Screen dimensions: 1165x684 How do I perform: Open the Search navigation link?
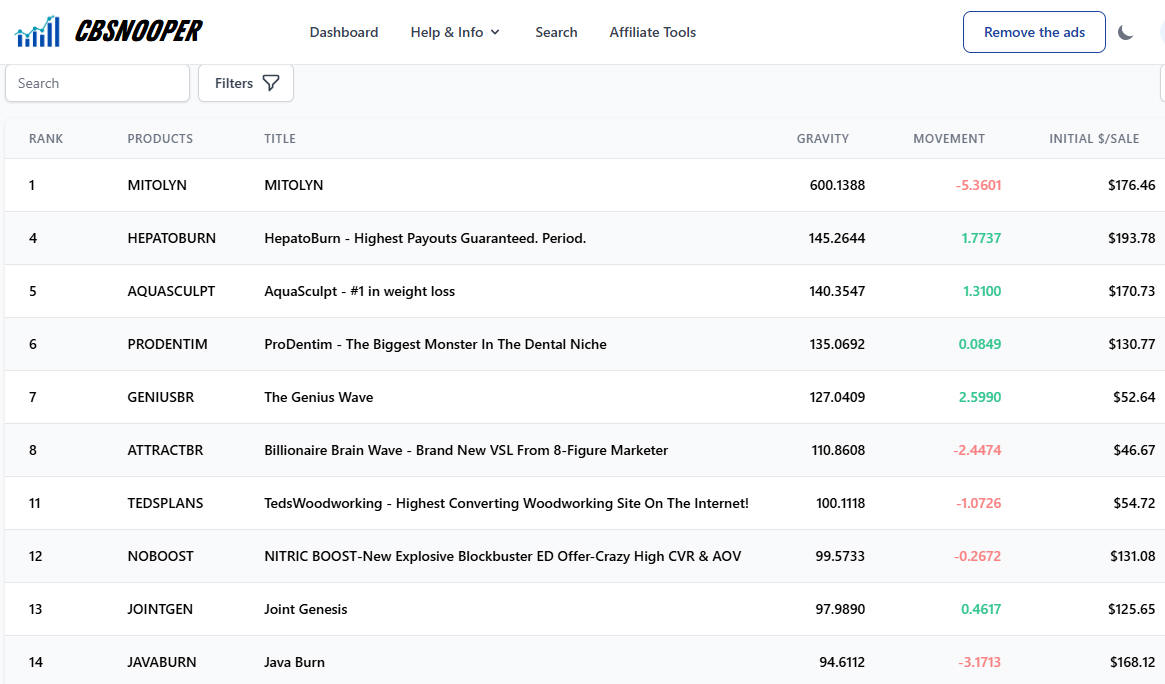click(556, 32)
